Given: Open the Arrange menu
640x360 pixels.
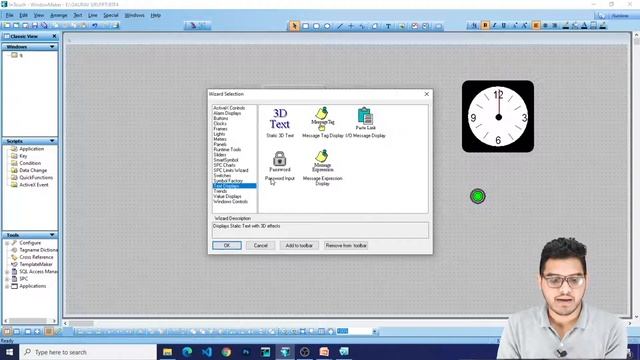Looking at the screenshot, I should pos(59,15).
